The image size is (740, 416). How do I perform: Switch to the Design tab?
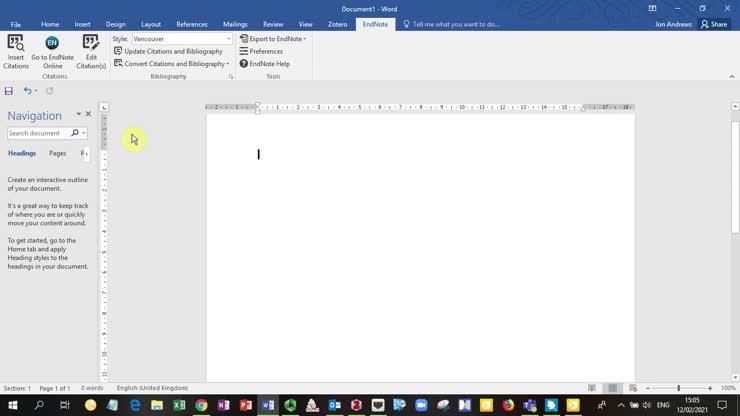click(116, 24)
